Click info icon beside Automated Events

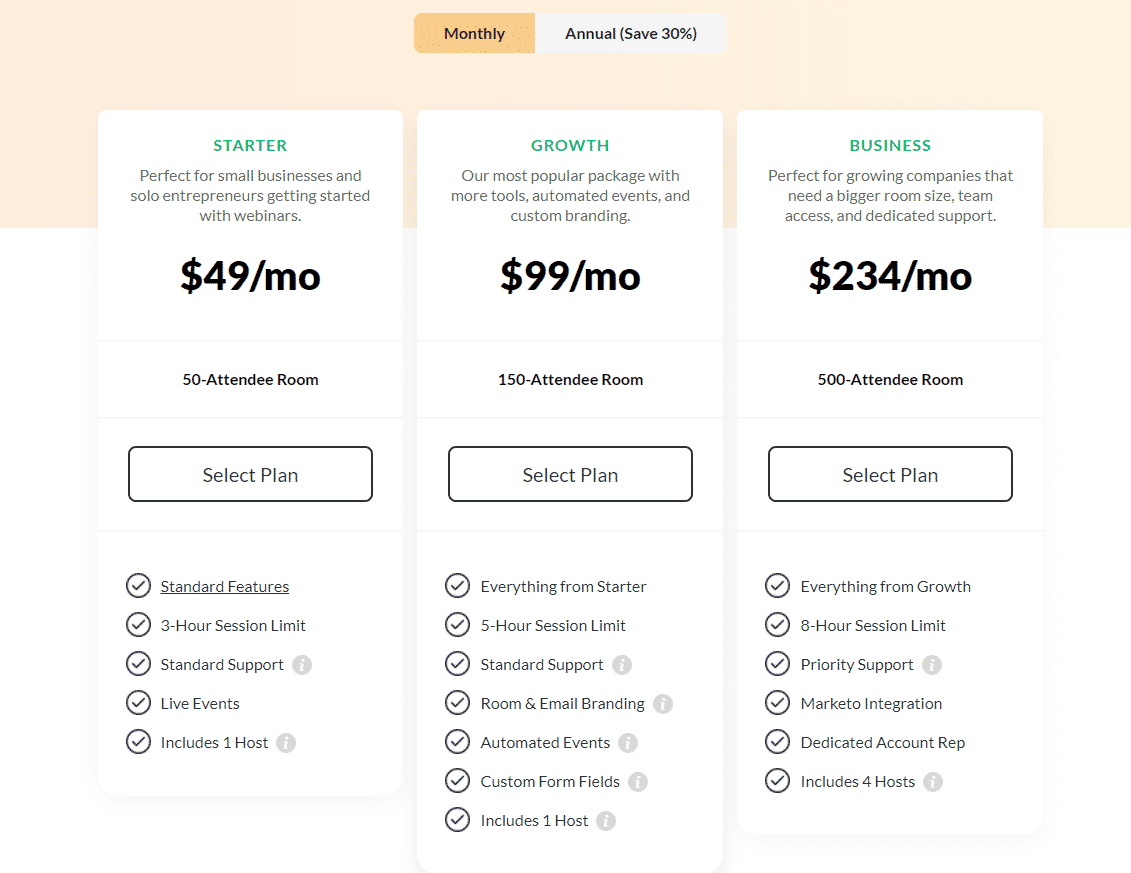pos(628,742)
